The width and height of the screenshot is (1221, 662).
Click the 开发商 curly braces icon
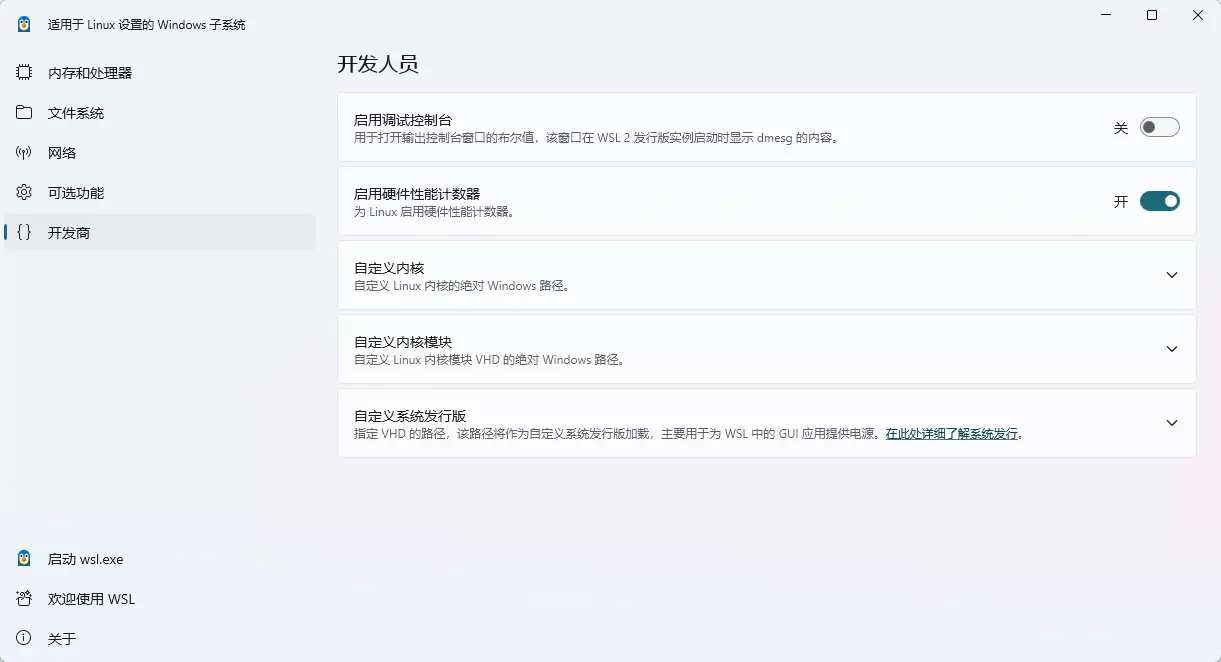coord(24,232)
